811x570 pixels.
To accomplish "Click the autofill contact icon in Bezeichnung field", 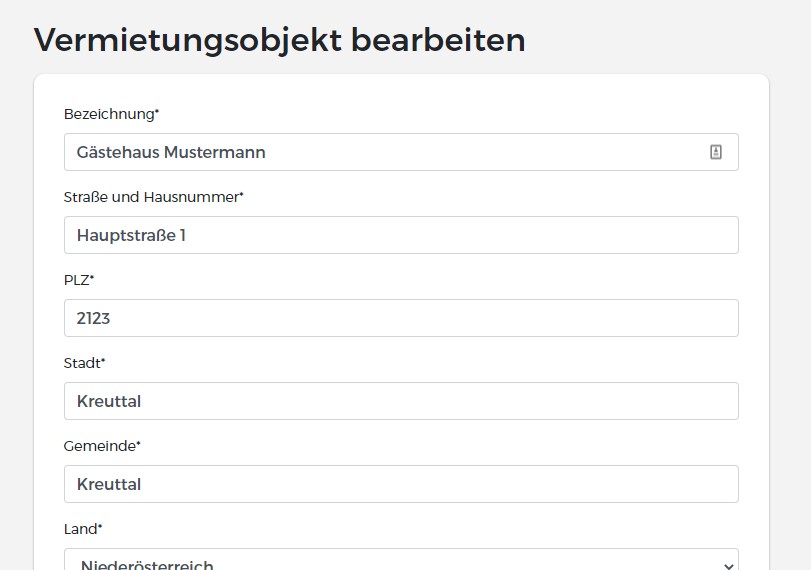I will point(716,152).
